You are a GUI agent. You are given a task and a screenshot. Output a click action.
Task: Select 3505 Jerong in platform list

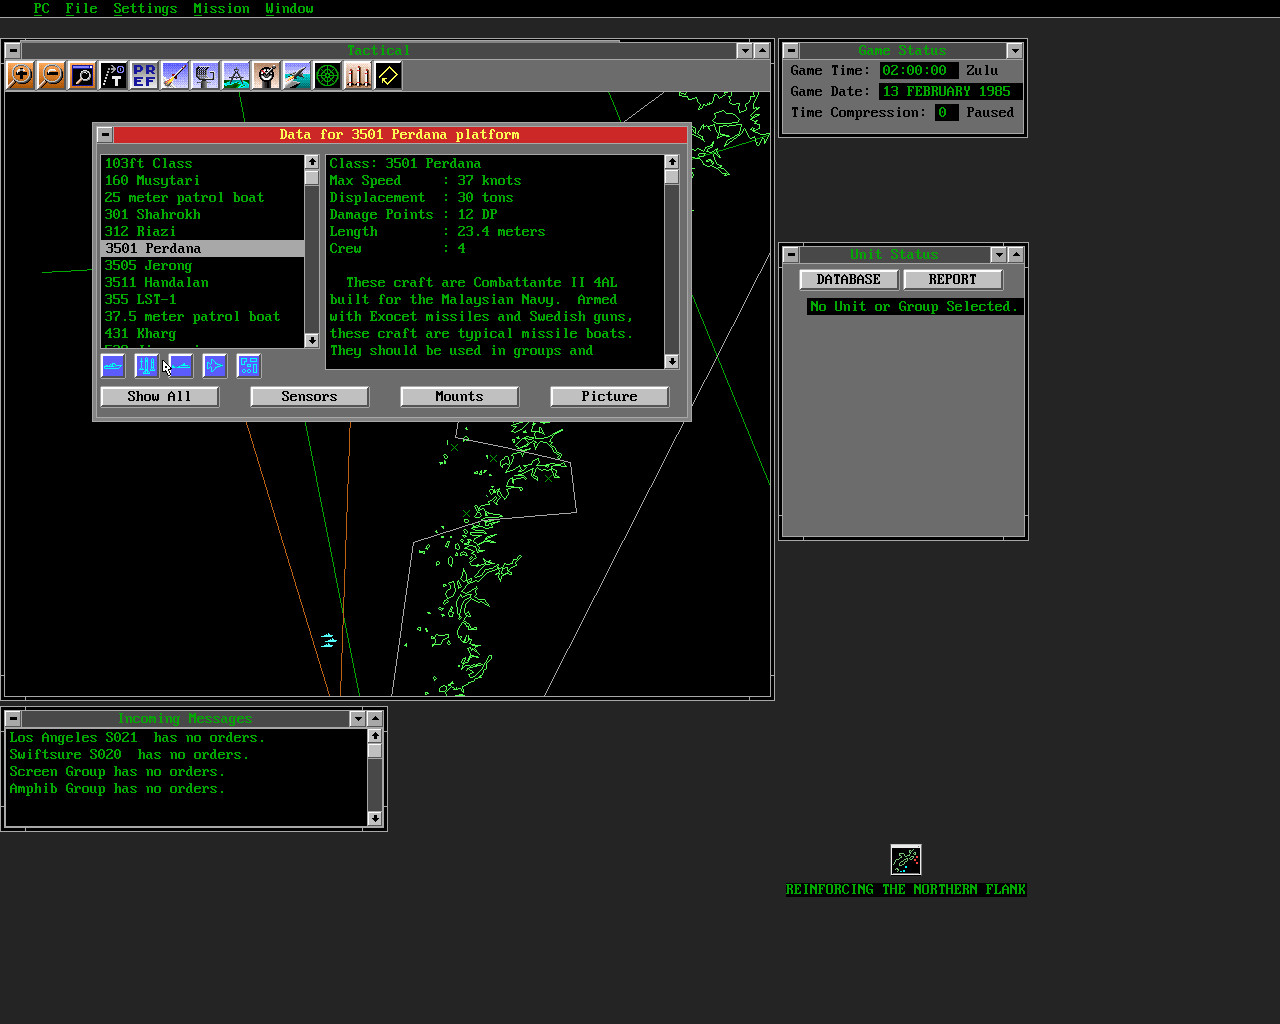203,266
